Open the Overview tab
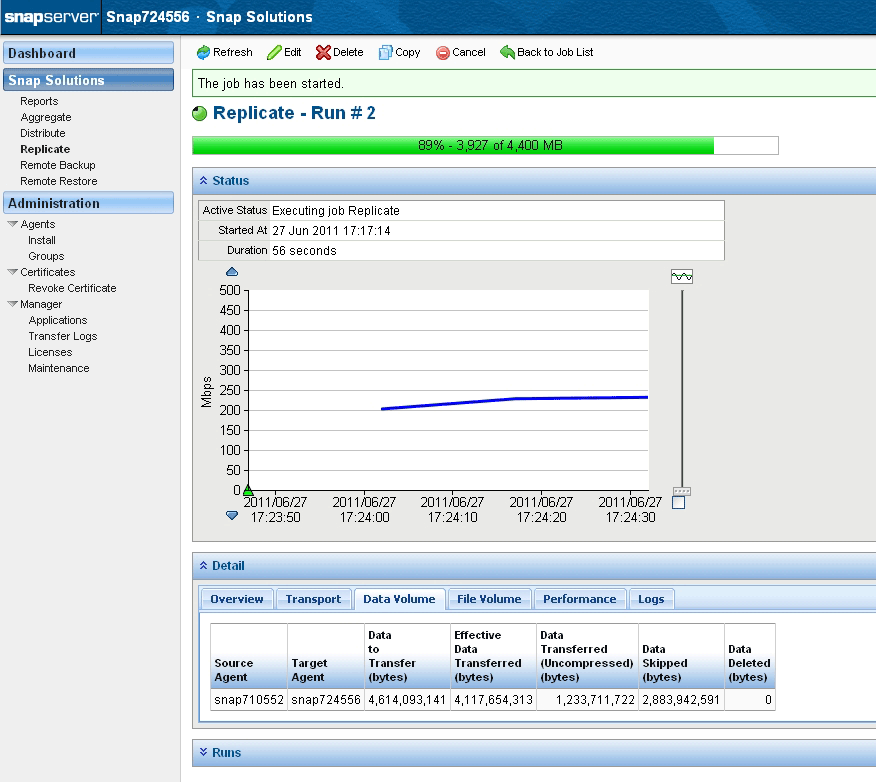Image resolution: width=876 pixels, height=782 pixels. (237, 599)
